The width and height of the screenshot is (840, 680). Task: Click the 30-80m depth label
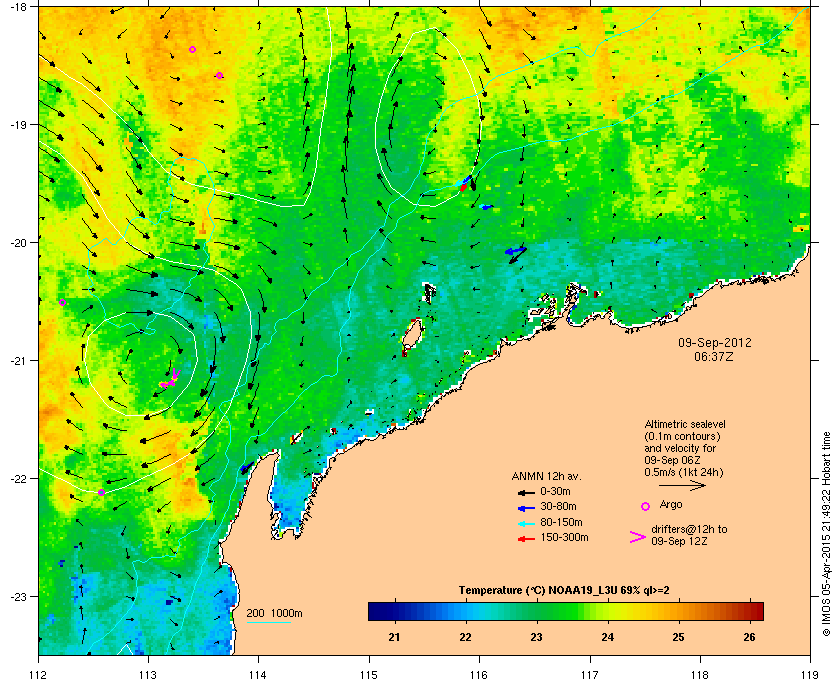click(x=558, y=506)
